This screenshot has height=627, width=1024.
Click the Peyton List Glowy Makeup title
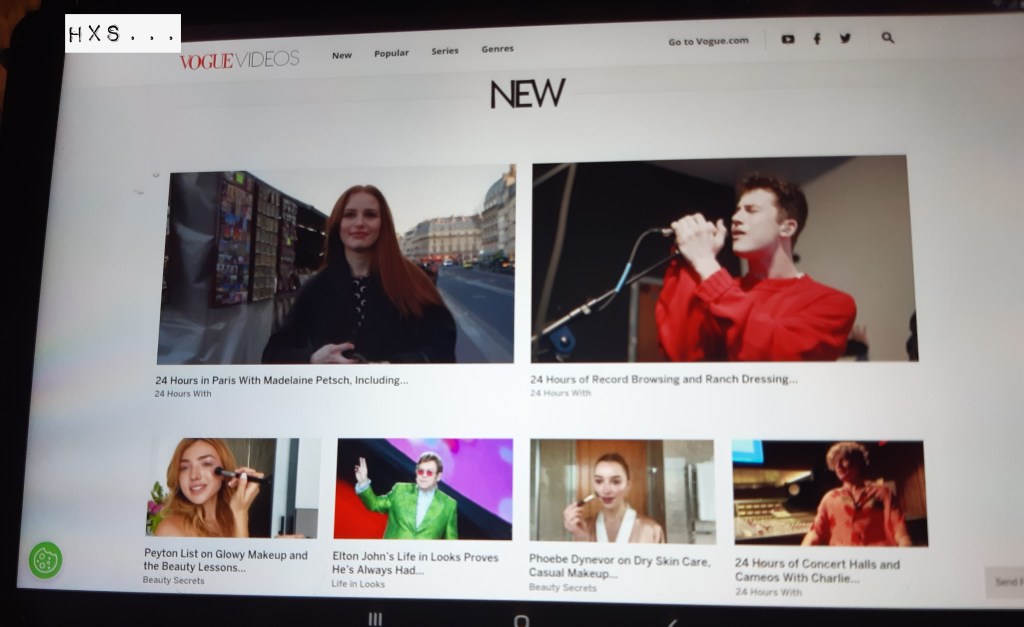click(x=225, y=560)
